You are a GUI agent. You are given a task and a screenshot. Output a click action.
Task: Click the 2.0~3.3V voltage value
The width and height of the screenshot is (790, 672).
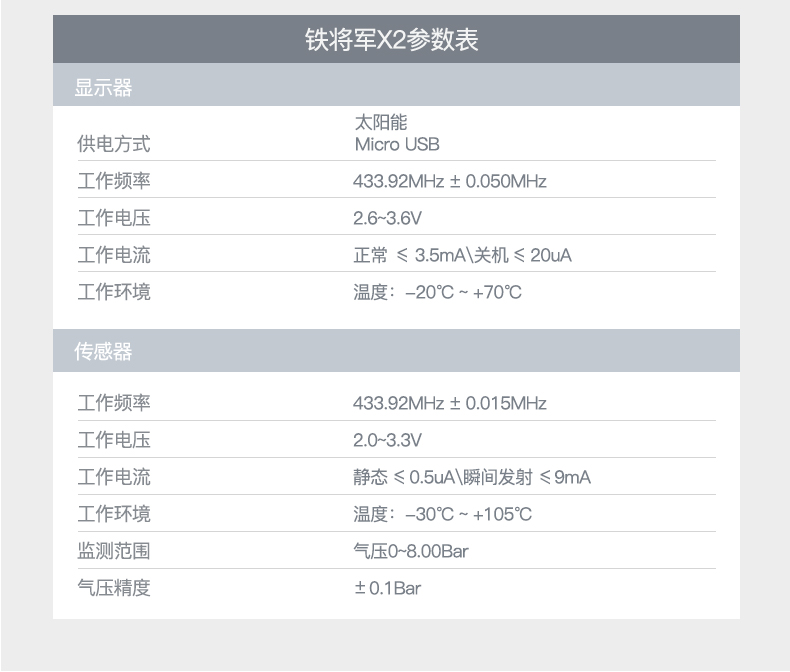coord(388,440)
